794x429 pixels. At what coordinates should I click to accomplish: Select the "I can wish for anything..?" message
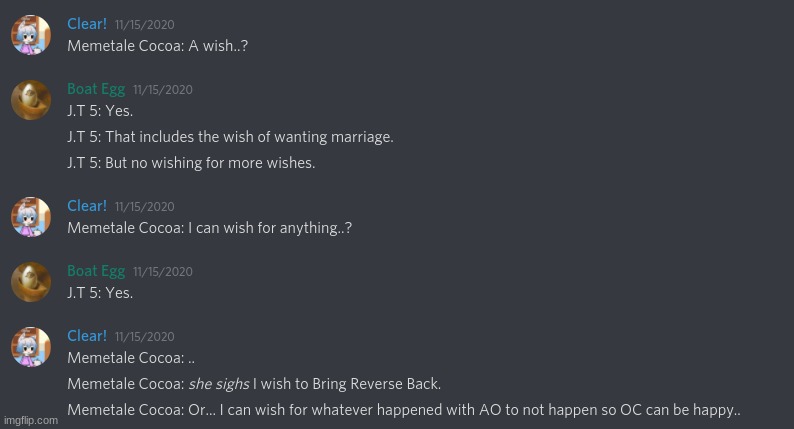(x=209, y=228)
